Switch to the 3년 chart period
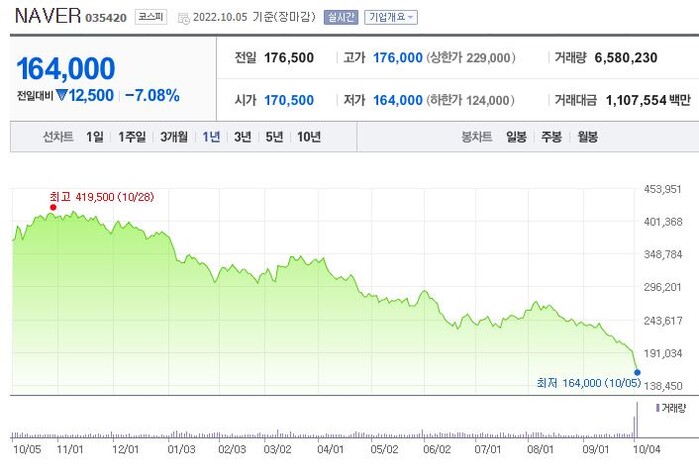Image resolution: width=699 pixels, height=475 pixels. point(242,137)
